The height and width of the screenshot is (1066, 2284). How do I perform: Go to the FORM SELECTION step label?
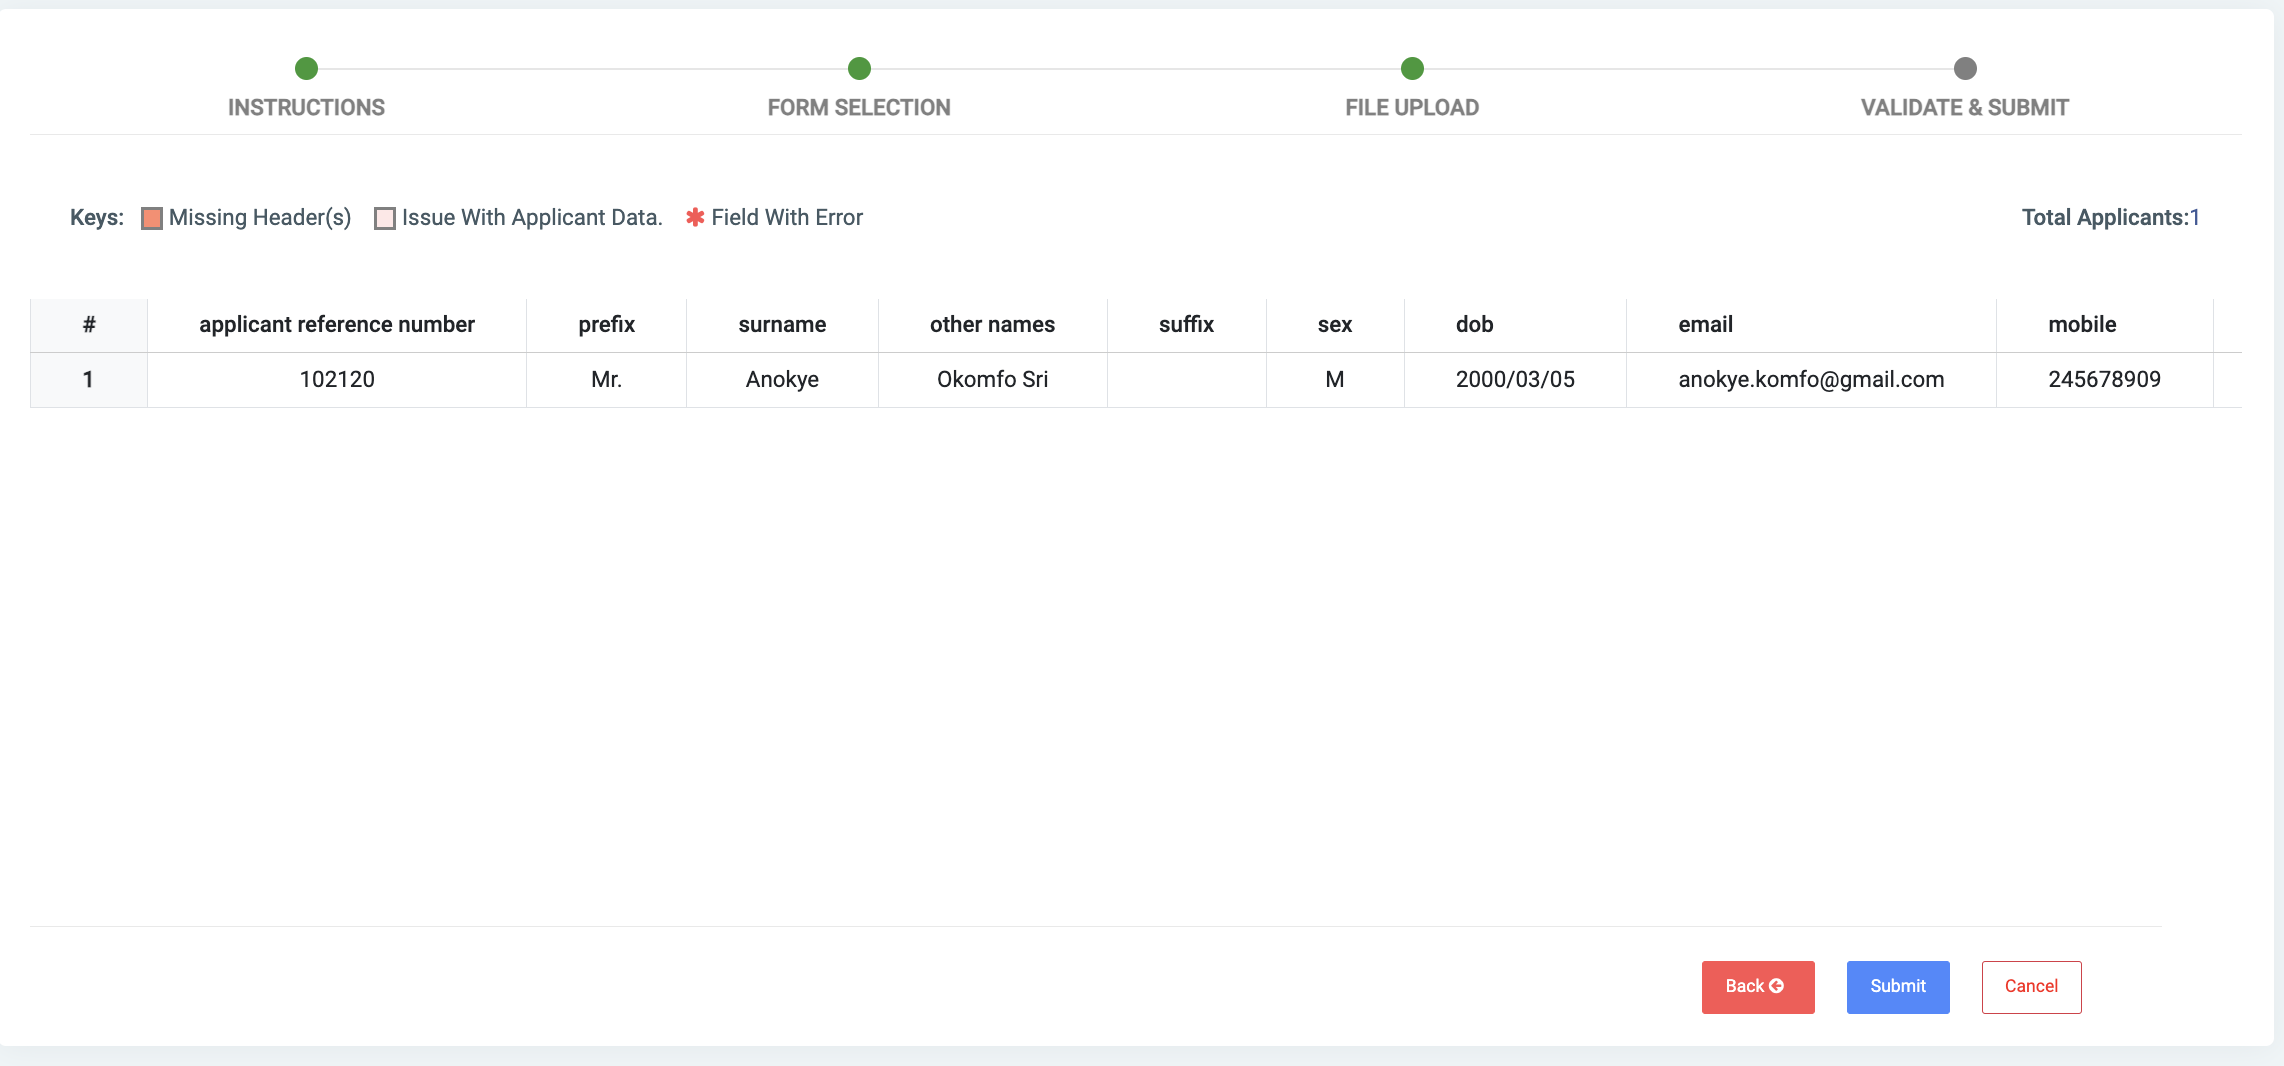(859, 107)
